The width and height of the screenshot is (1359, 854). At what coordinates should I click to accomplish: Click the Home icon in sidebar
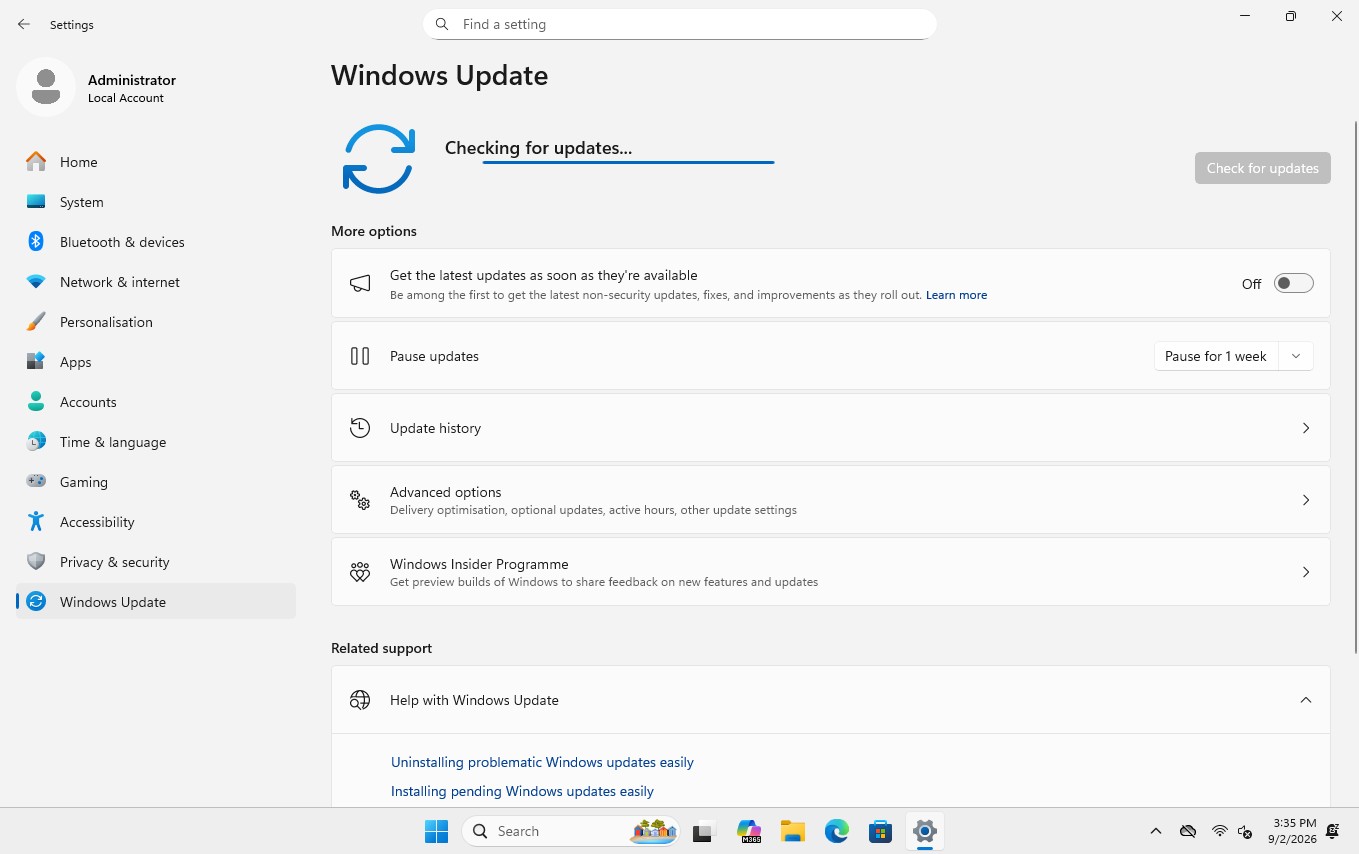pyautogui.click(x=36, y=161)
